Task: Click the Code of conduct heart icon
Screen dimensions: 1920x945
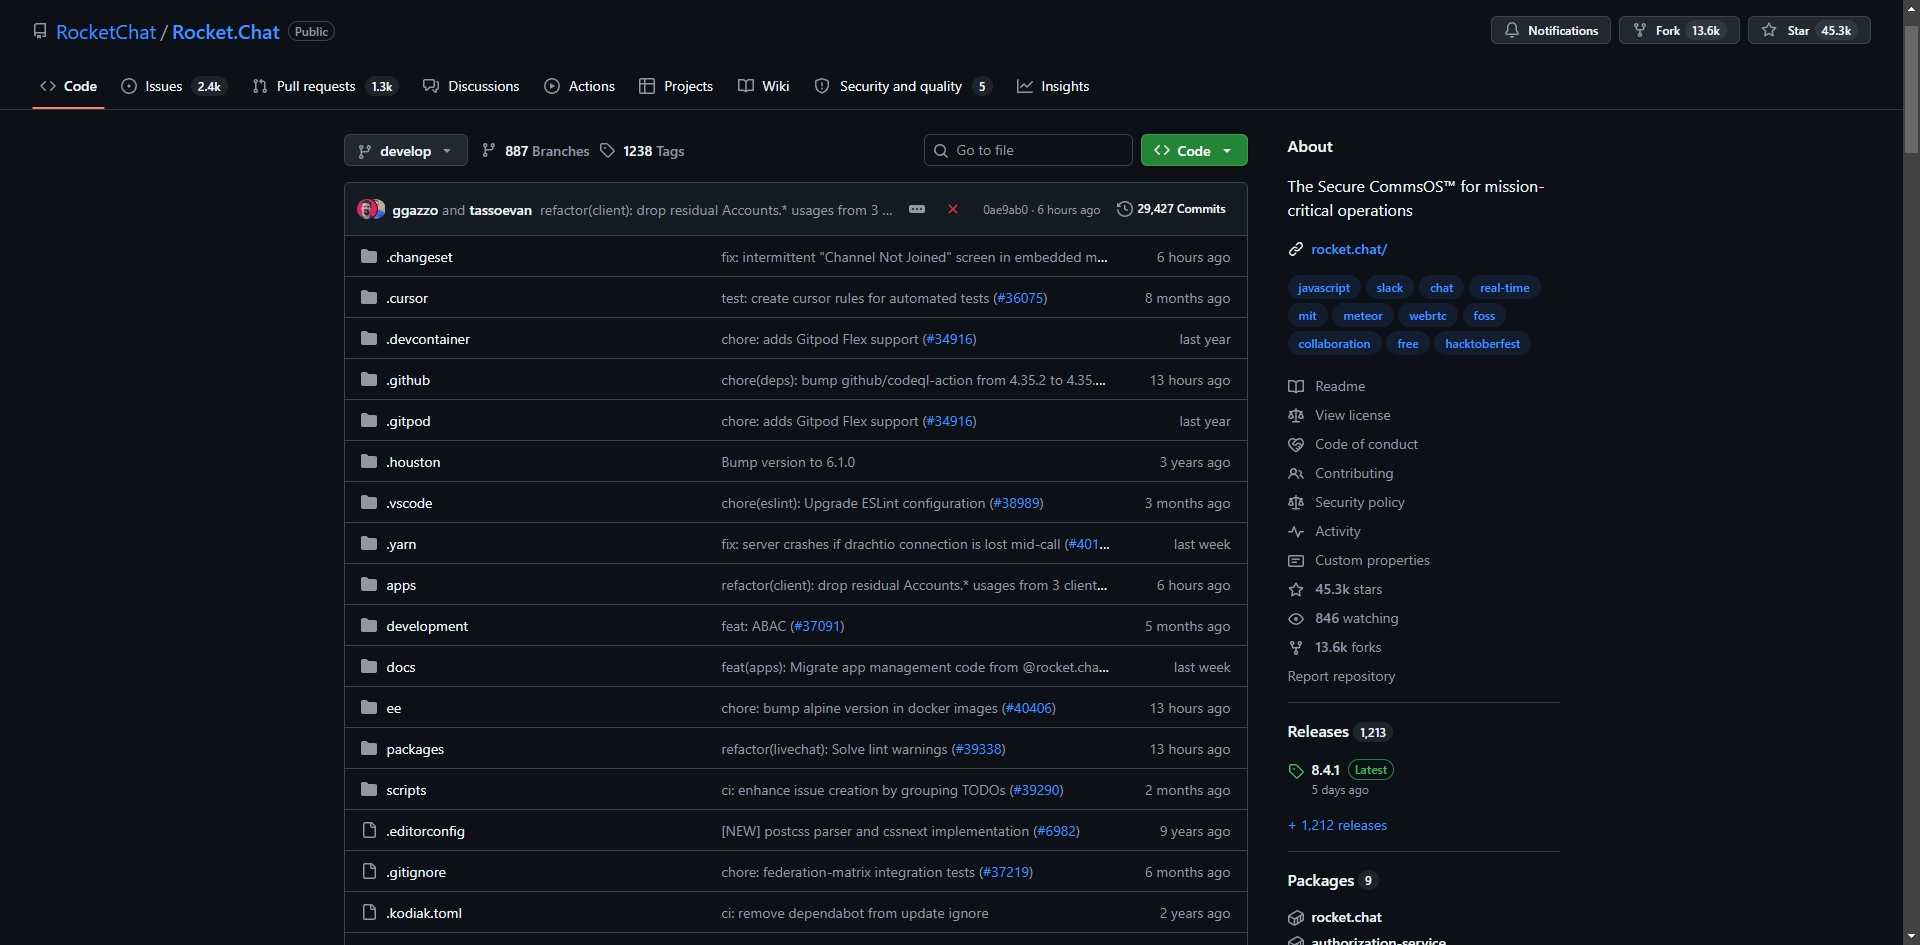Action: (1296, 444)
